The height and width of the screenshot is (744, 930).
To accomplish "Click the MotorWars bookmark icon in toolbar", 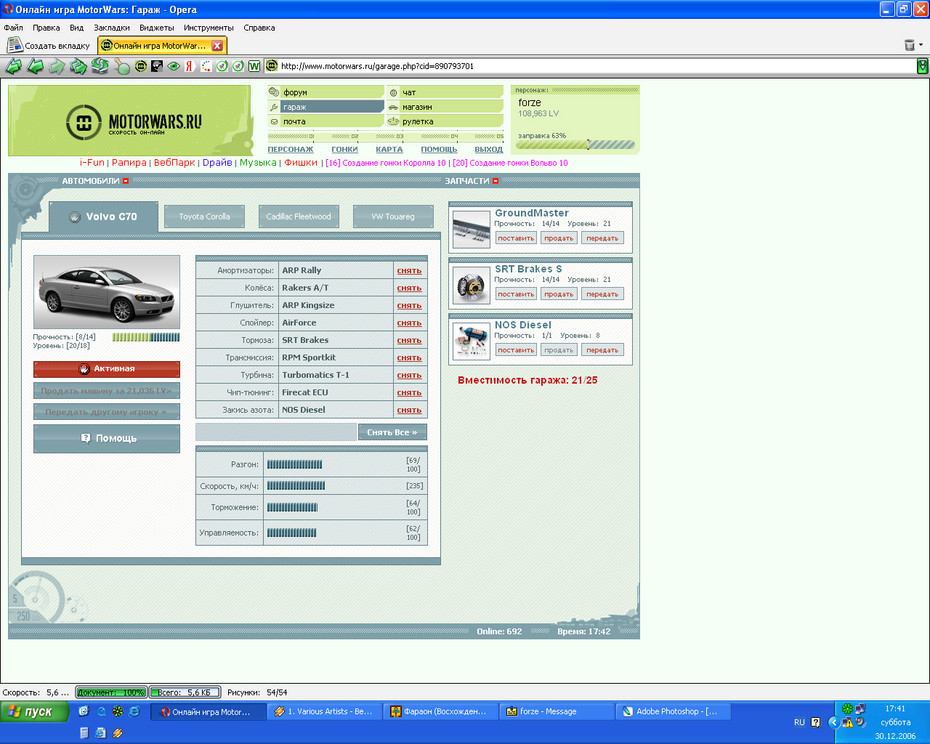I will pyautogui.click(x=141, y=66).
